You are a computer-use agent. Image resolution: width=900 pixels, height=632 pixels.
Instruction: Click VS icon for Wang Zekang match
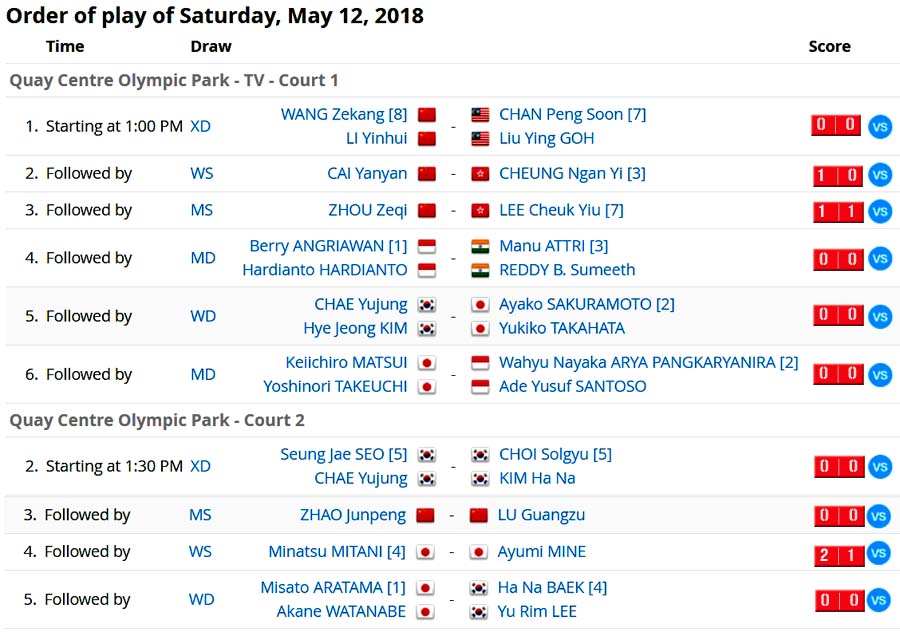879,127
